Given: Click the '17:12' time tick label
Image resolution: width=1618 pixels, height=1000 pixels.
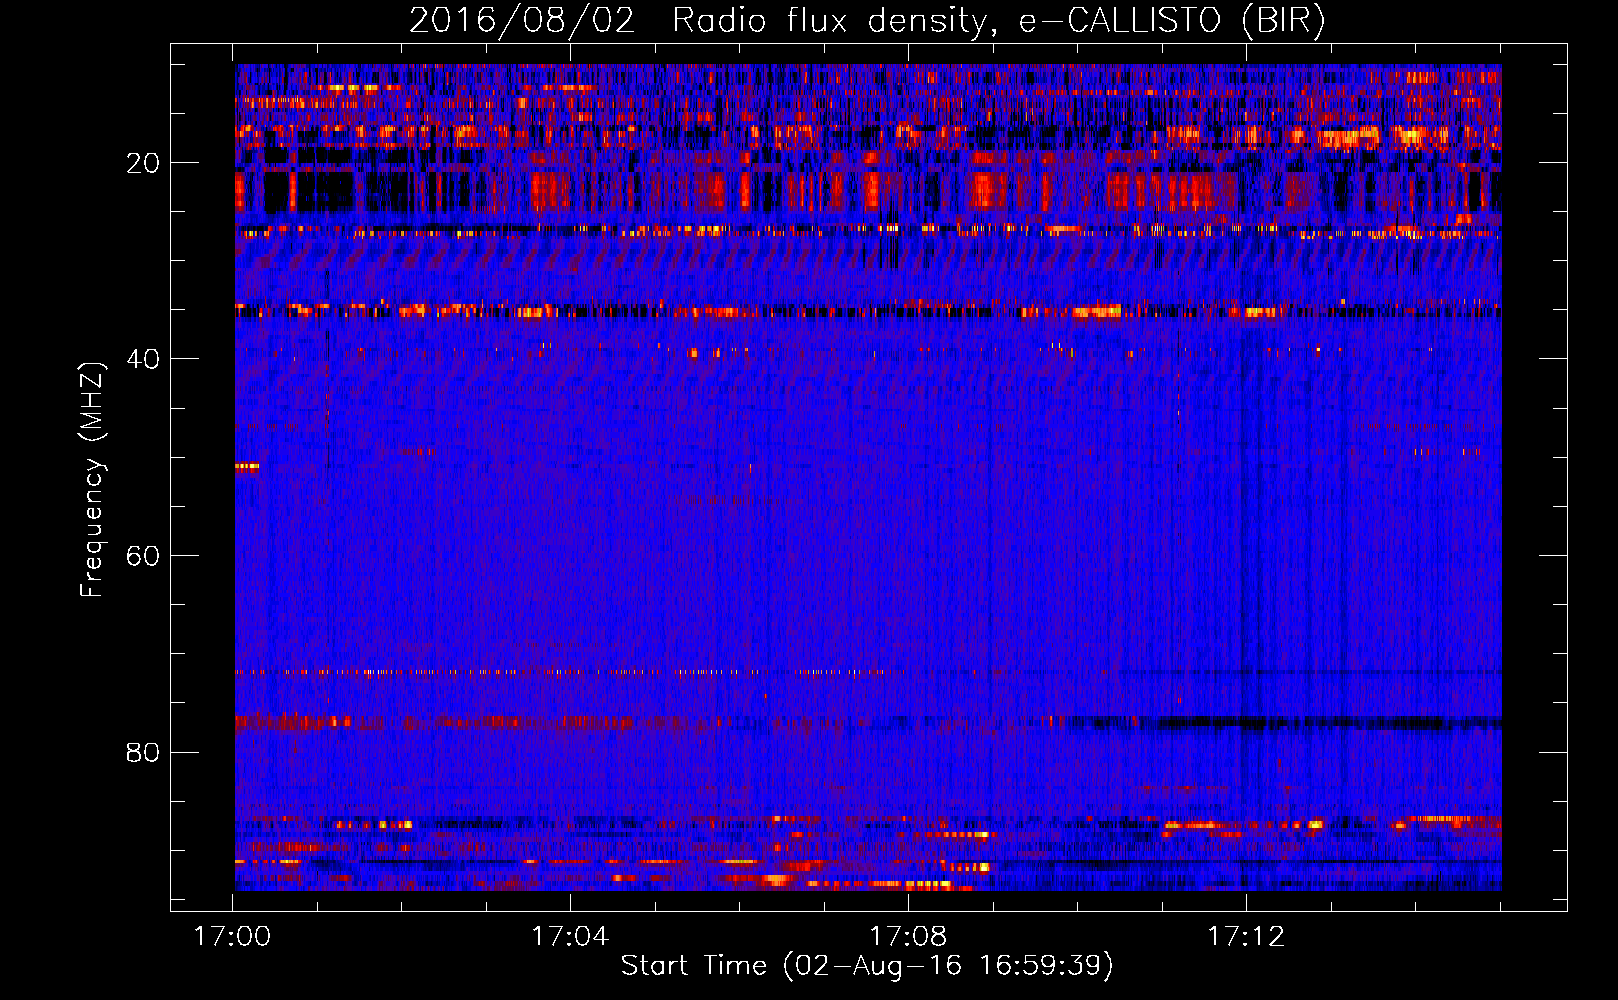Looking at the screenshot, I should (x=1246, y=937).
